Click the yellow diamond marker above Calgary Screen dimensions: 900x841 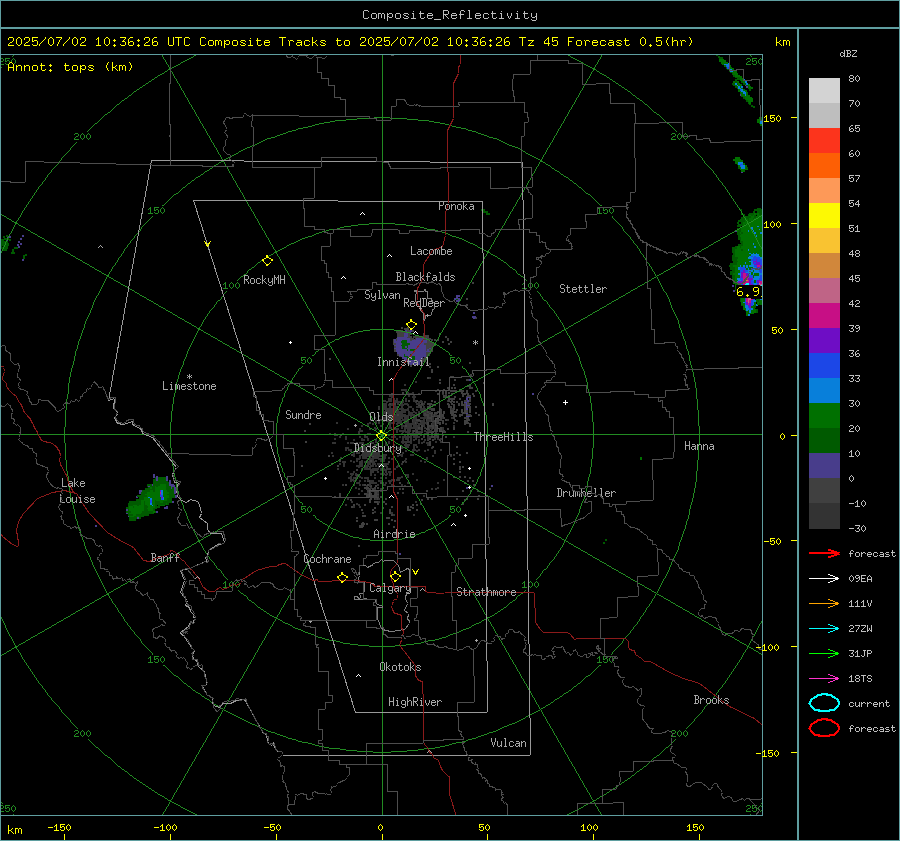[x=395, y=576]
